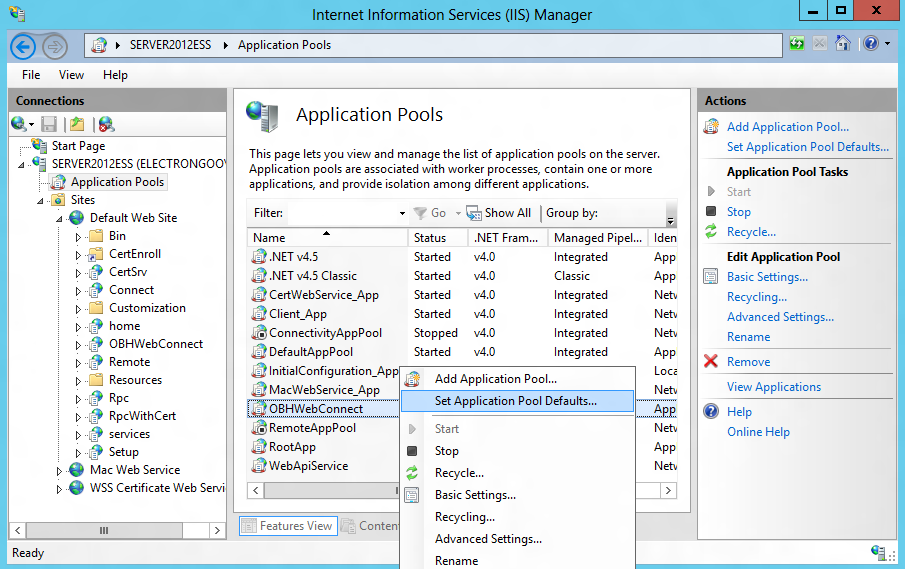Select Start Page in Connections tree
This screenshot has width=905, height=569.
point(78,145)
